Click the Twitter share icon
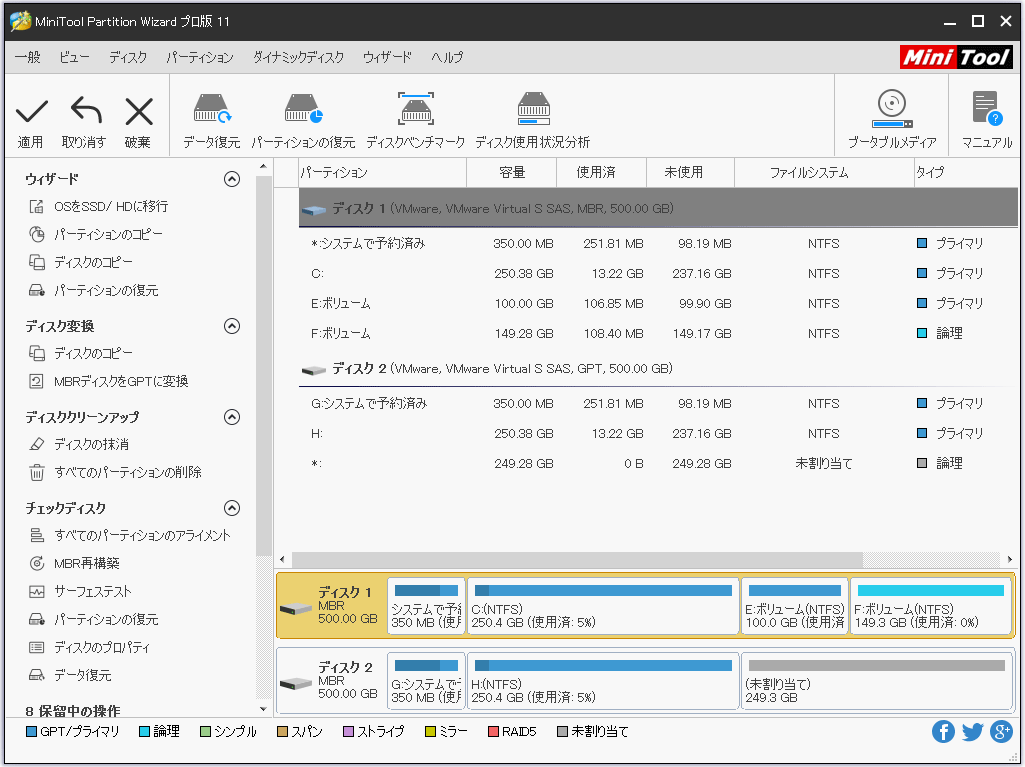Viewport: 1025px width, 767px height. tap(972, 731)
